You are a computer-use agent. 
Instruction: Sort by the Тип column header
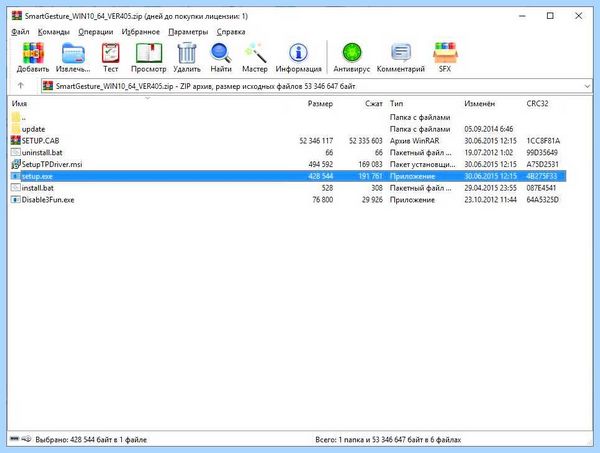[x=396, y=103]
